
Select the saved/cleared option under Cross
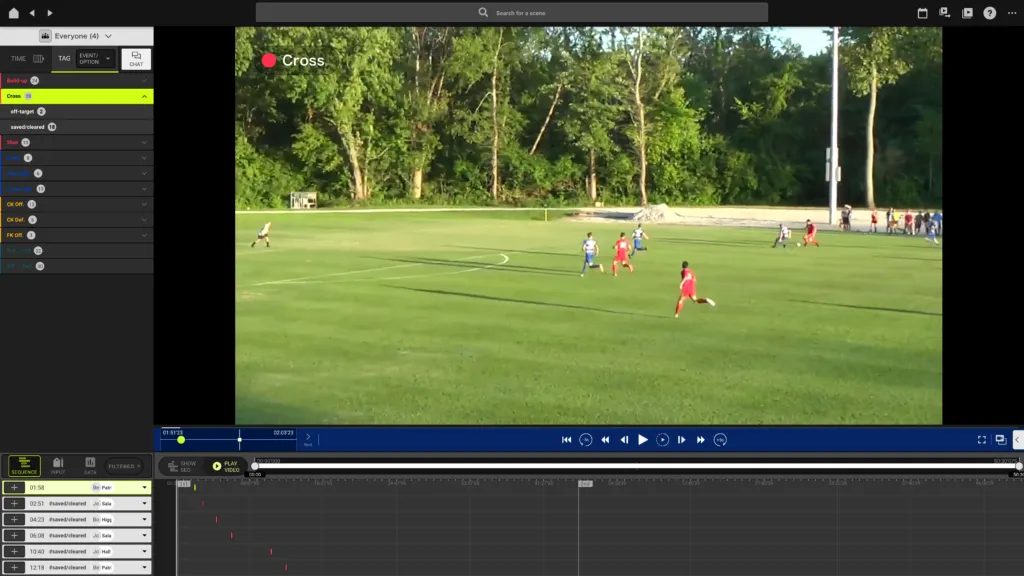[x=76, y=127]
